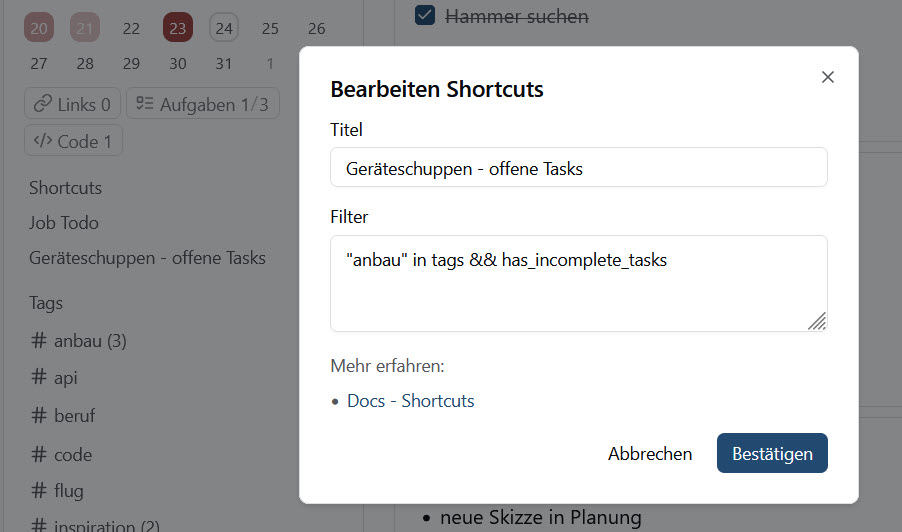Image resolution: width=902 pixels, height=532 pixels.
Task: Open Geräteschuppen - offene Tasks shortcut in sidebar
Action: 147,258
